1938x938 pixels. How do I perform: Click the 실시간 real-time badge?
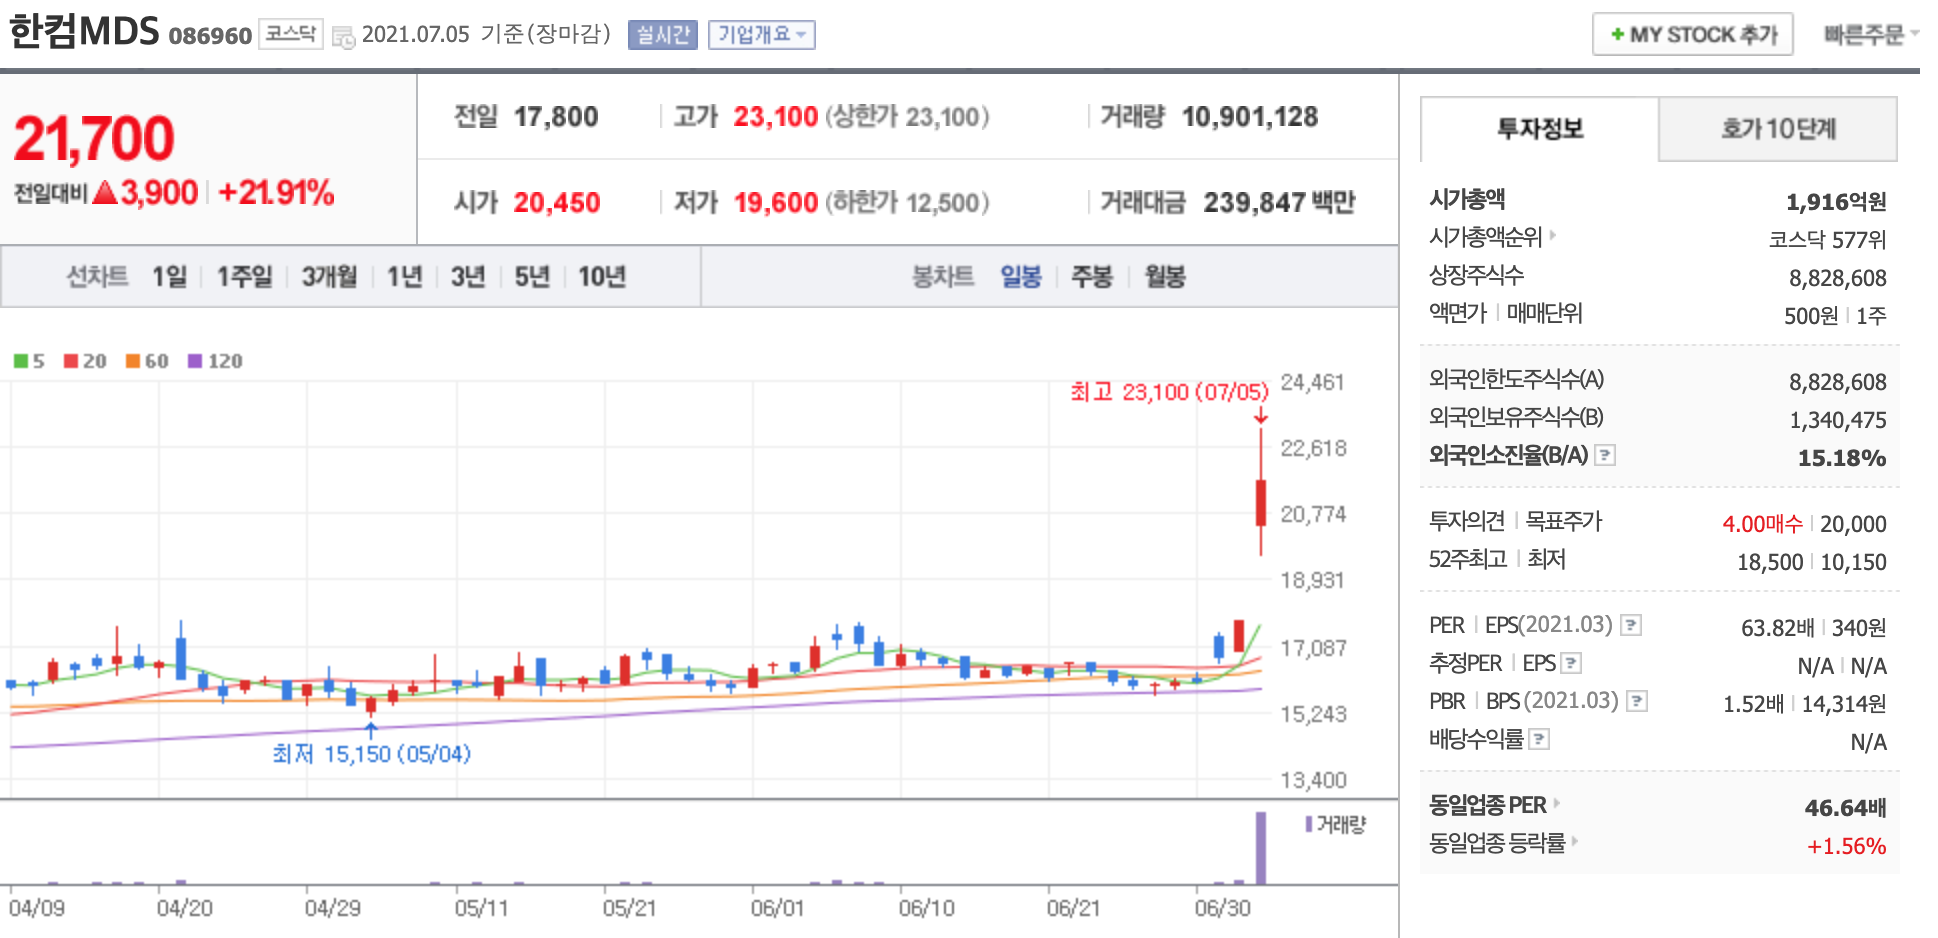point(662,35)
